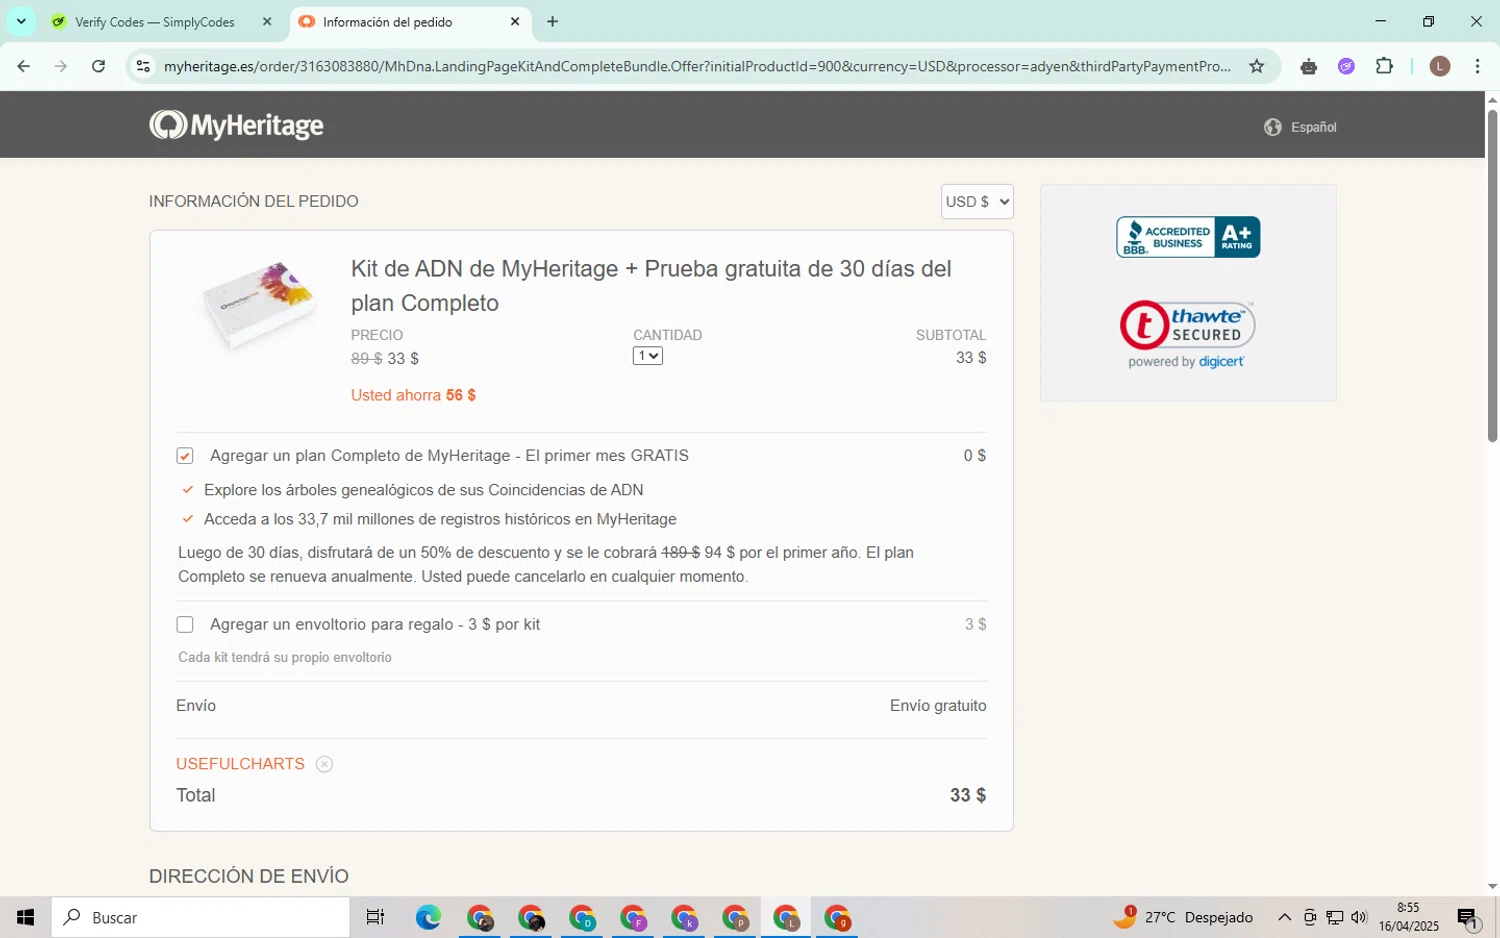Open Microsoft Edge from taskbar
Viewport: 1500px width, 938px height.
click(x=428, y=917)
